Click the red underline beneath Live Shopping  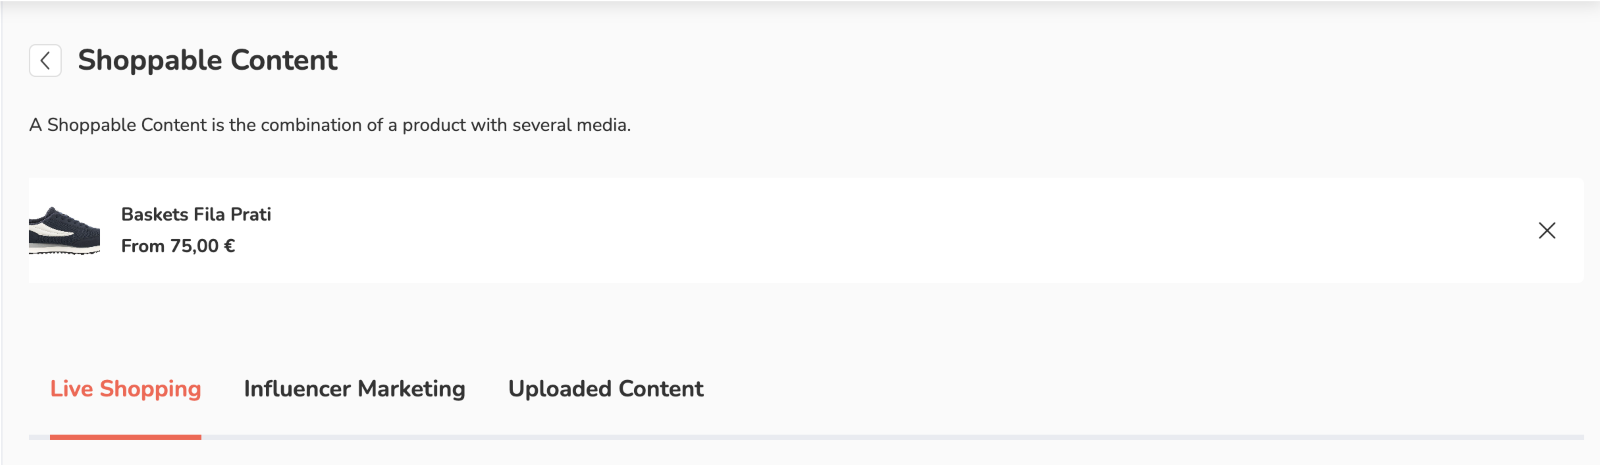tap(125, 437)
